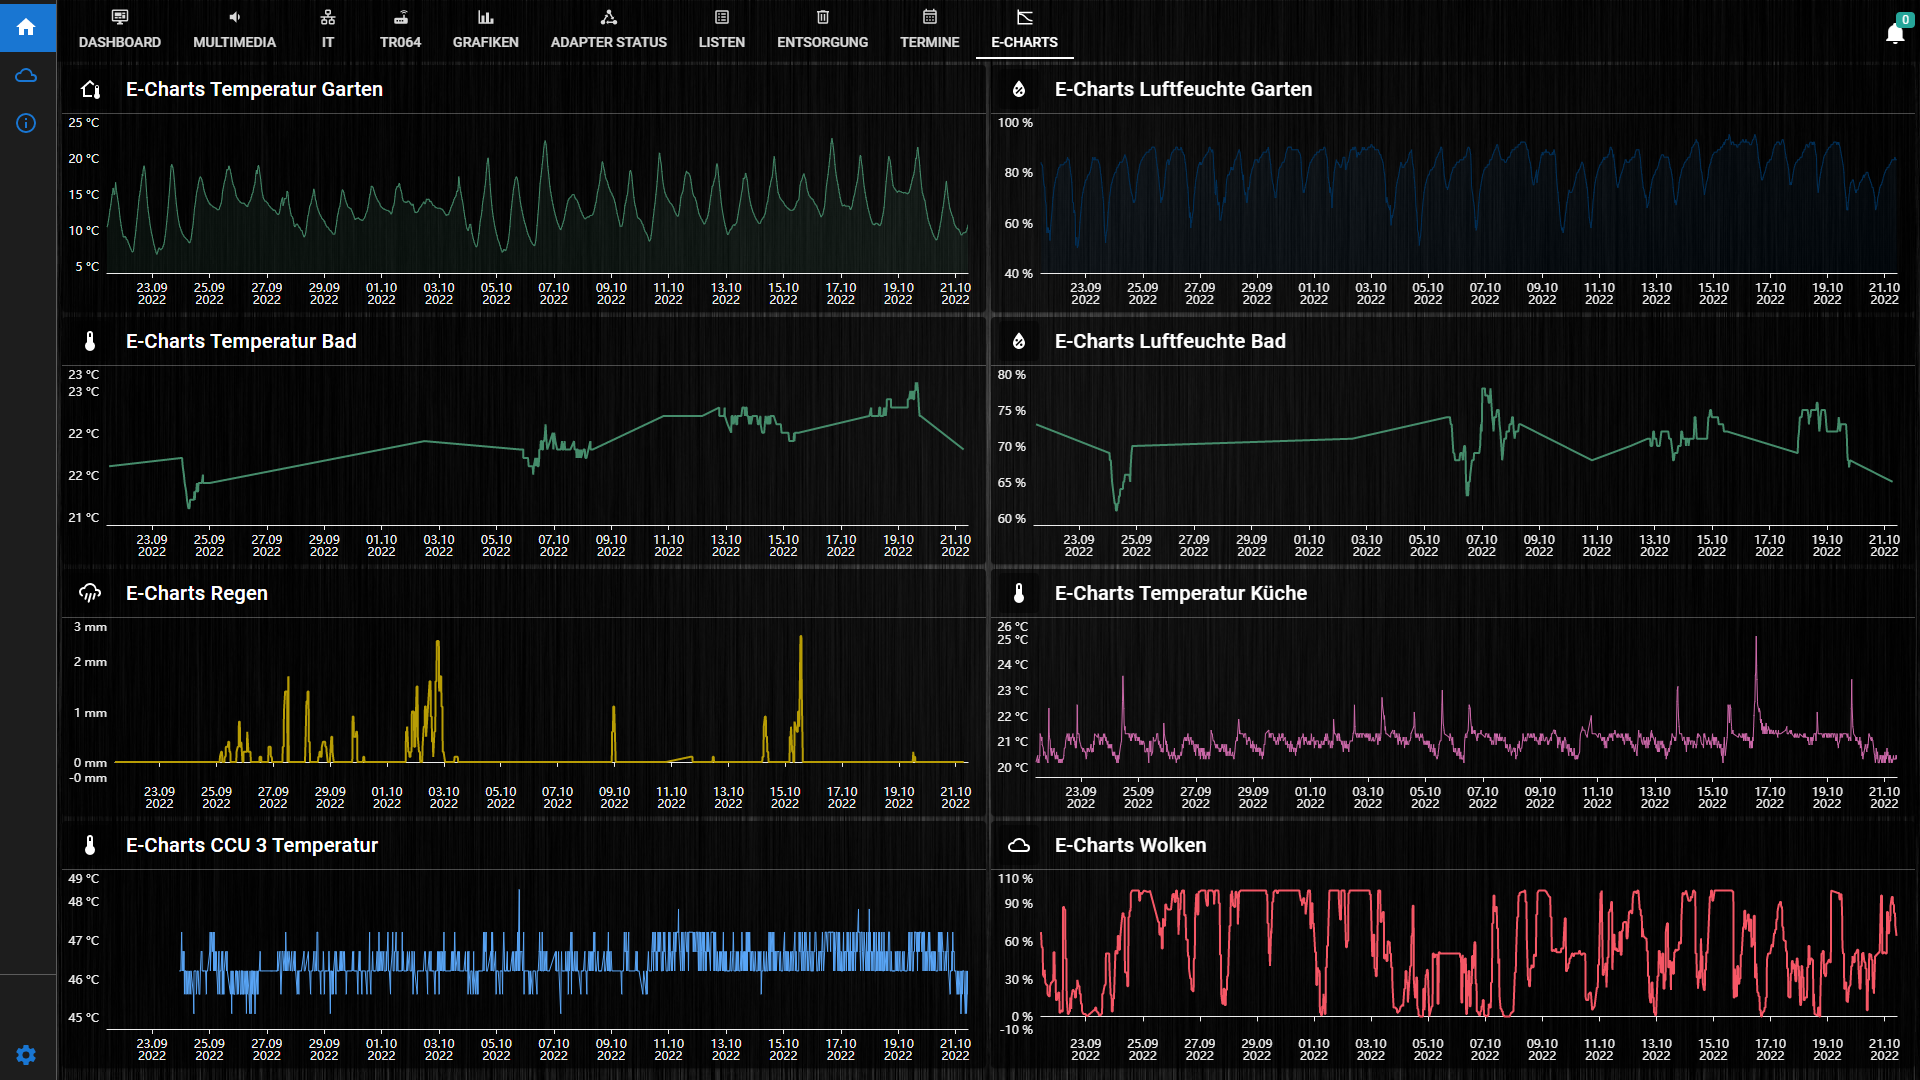Screen dimensions: 1920x1080
Task: Open the TR064 tab
Action: (x=400, y=29)
